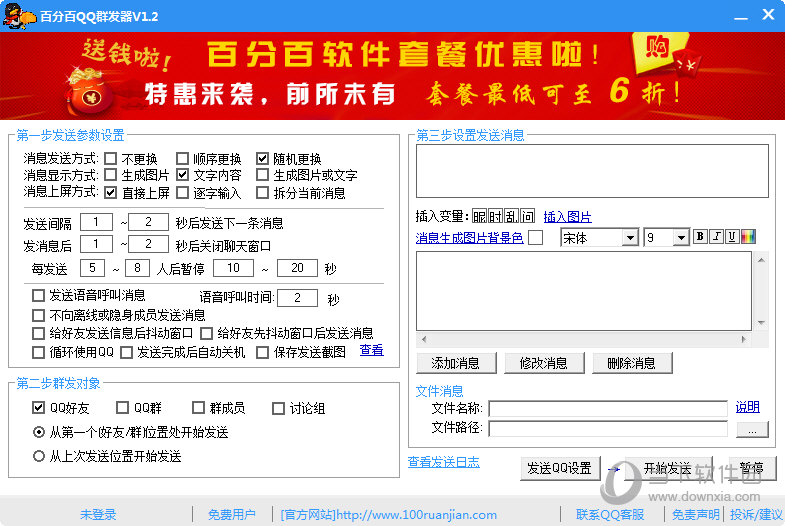Click 未登录 status text
The width and height of the screenshot is (785, 526).
click(98, 514)
